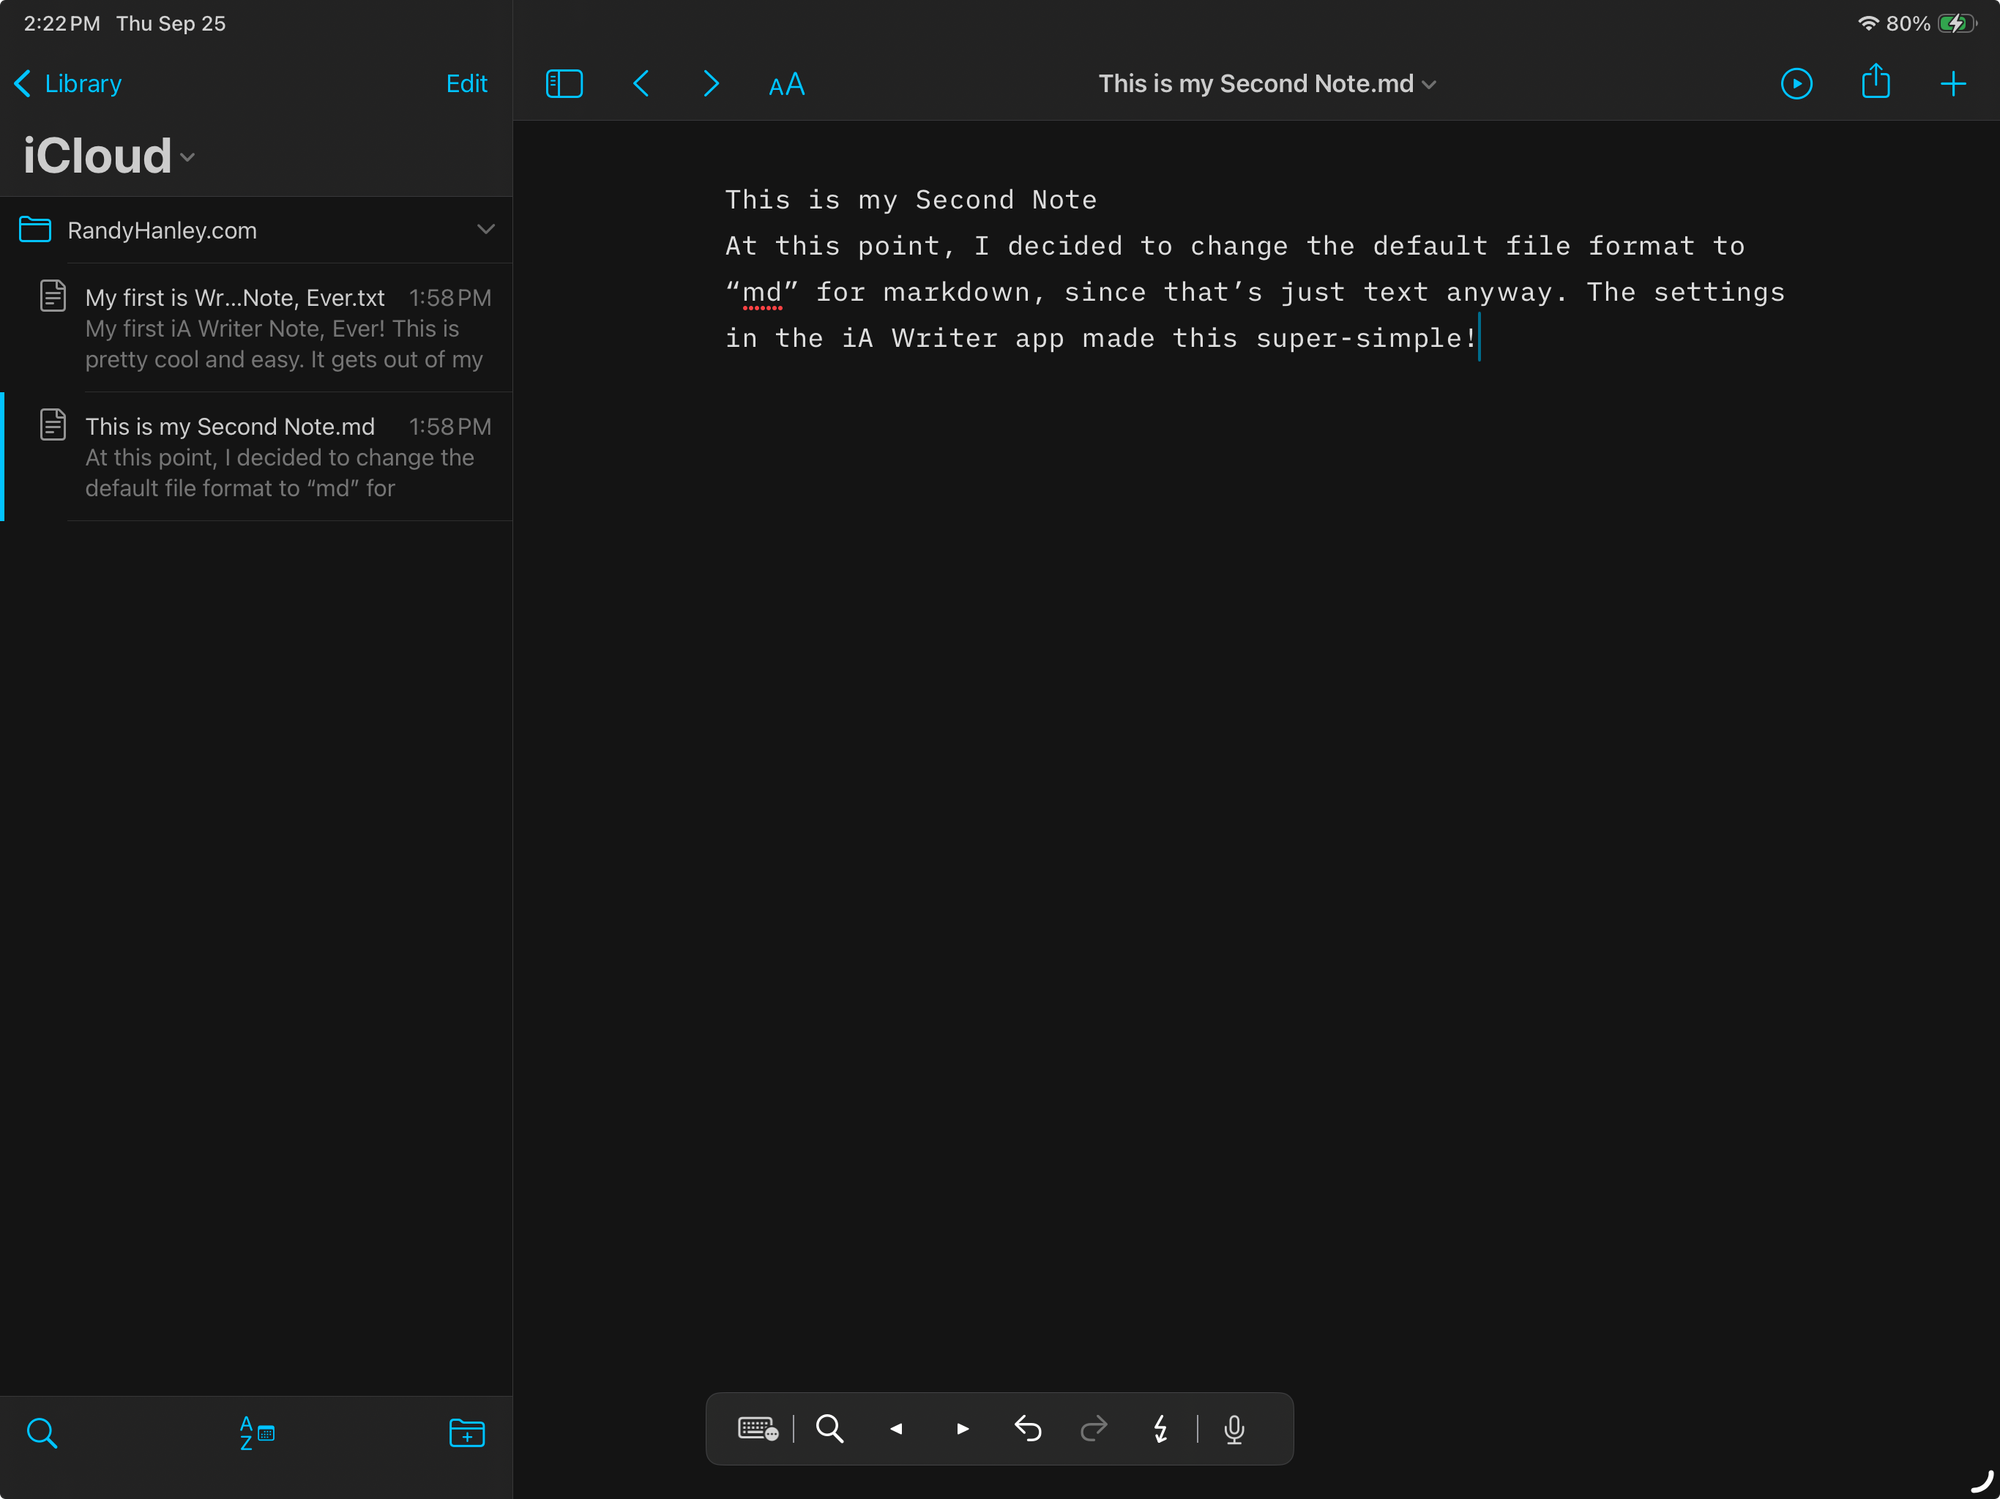The height and width of the screenshot is (1499, 2000).
Task: Go back to Library
Action: point(69,84)
